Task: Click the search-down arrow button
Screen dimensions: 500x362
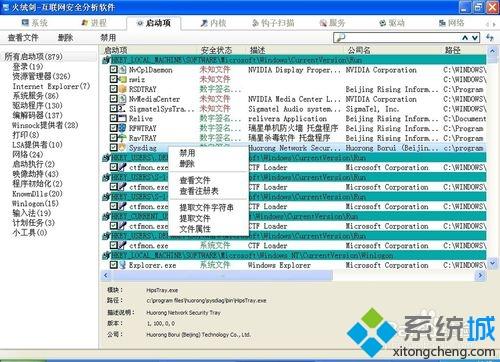Action: 475,38
